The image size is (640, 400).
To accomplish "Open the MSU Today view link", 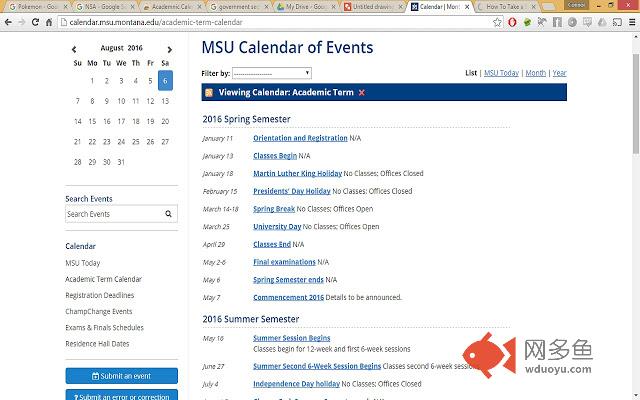I will [501, 73].
